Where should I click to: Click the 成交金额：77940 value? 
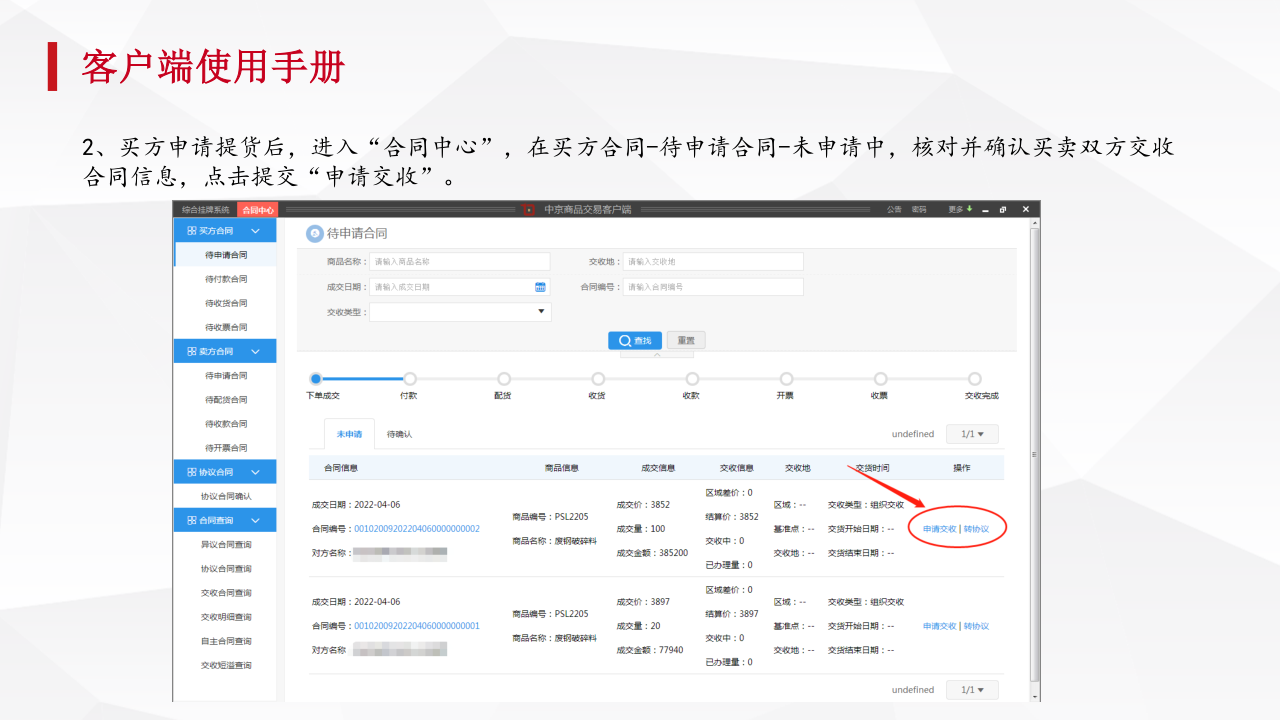click(x=650, y=650)
